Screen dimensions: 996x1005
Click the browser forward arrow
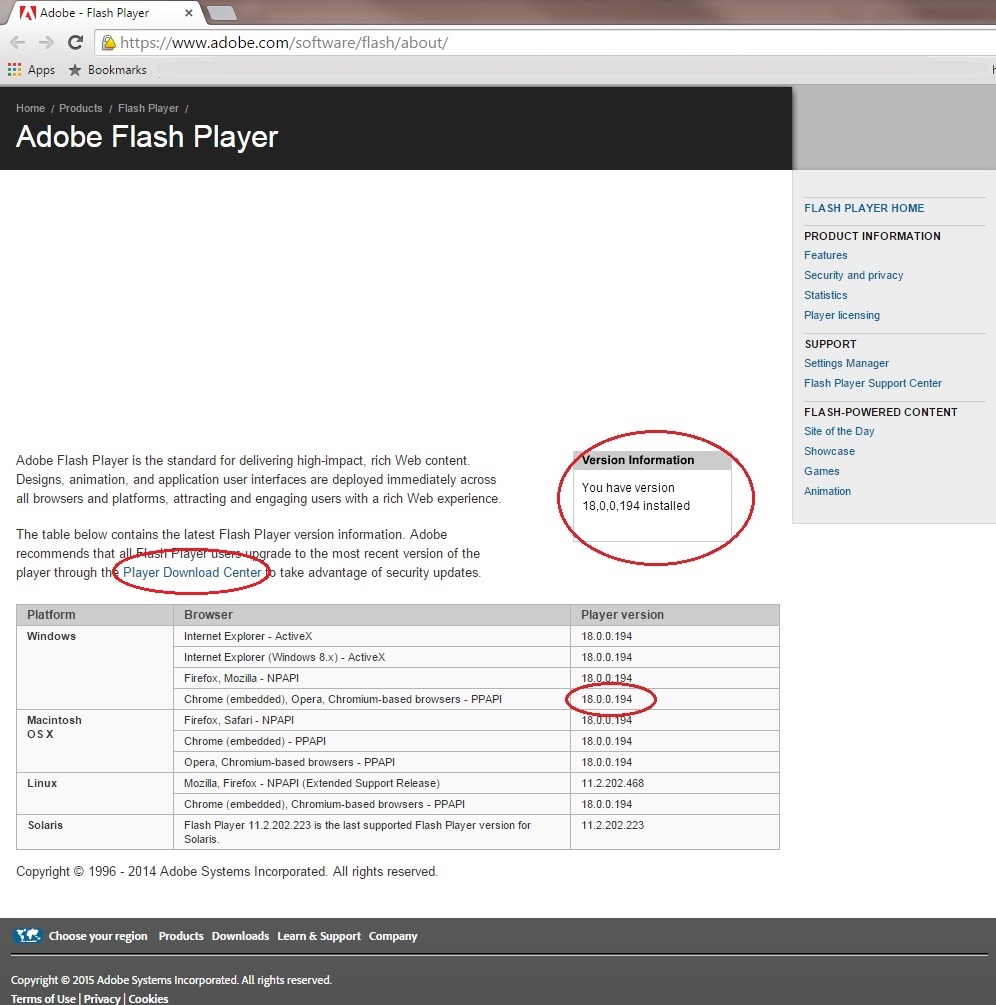click(46, 43)
